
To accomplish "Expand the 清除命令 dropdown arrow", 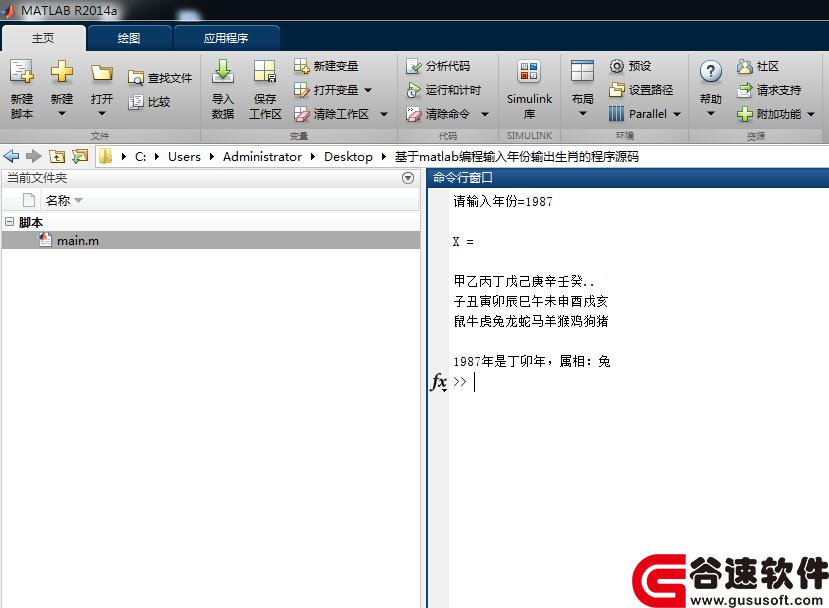I will point(484,114).
